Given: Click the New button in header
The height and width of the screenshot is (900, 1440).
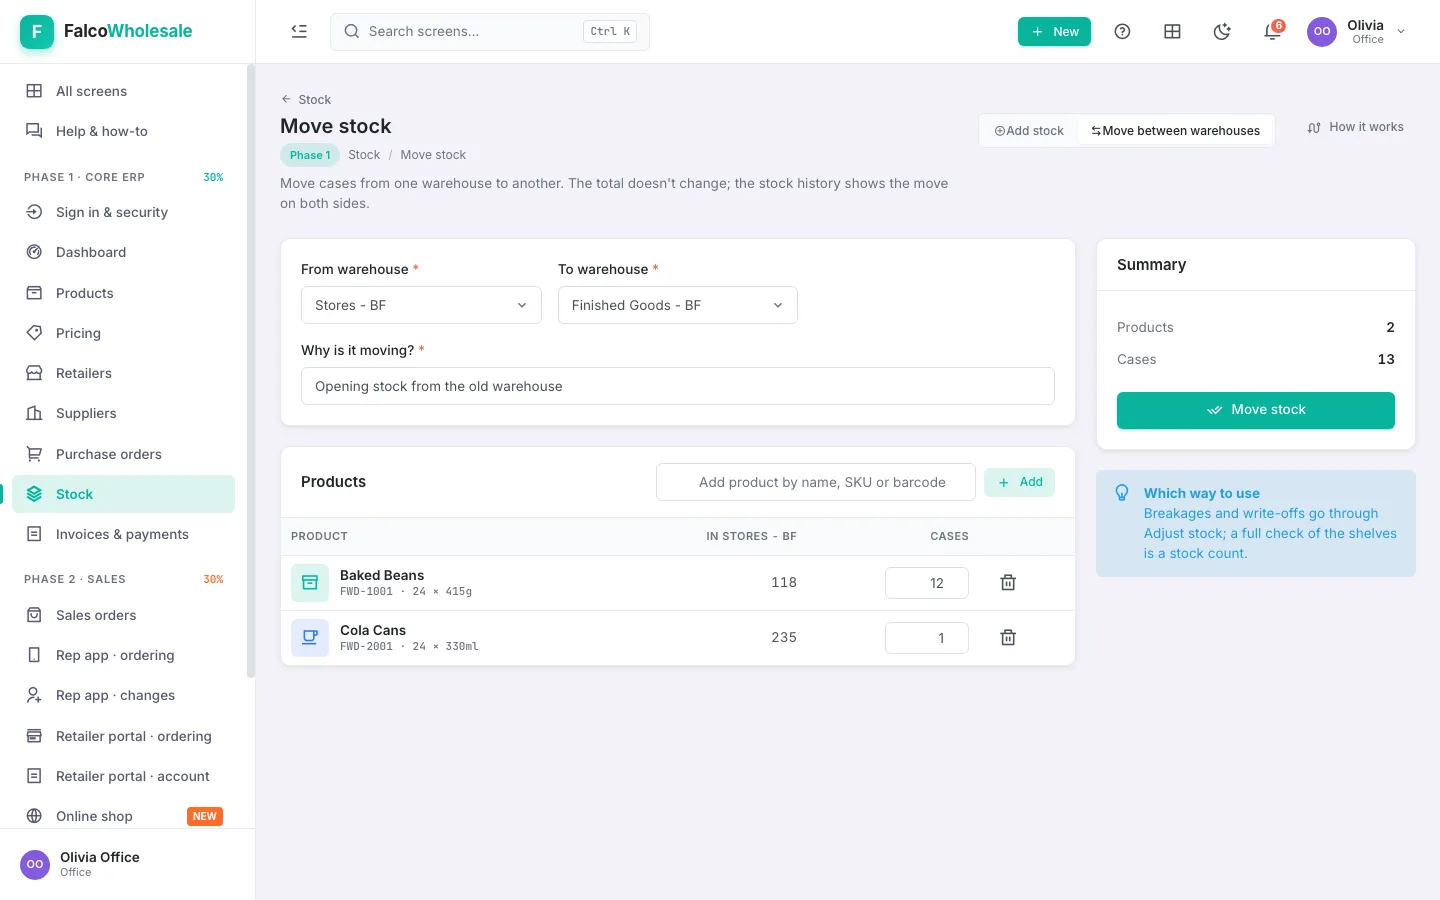Looking at the screenshot, I should (1054, 31).
